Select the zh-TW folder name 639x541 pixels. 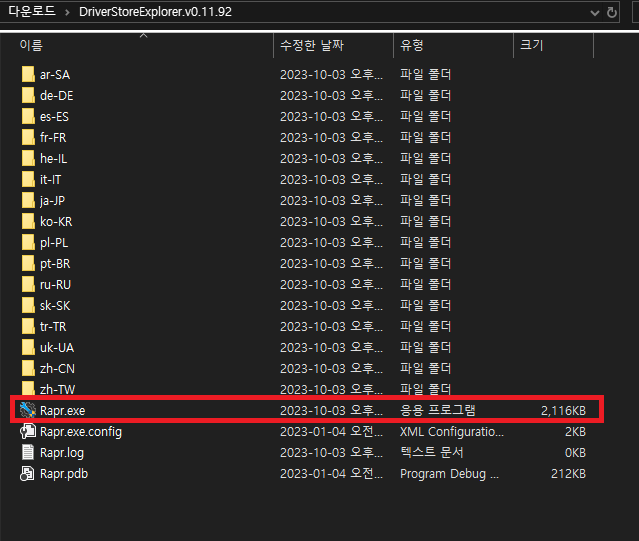click(x=57, y=389)
